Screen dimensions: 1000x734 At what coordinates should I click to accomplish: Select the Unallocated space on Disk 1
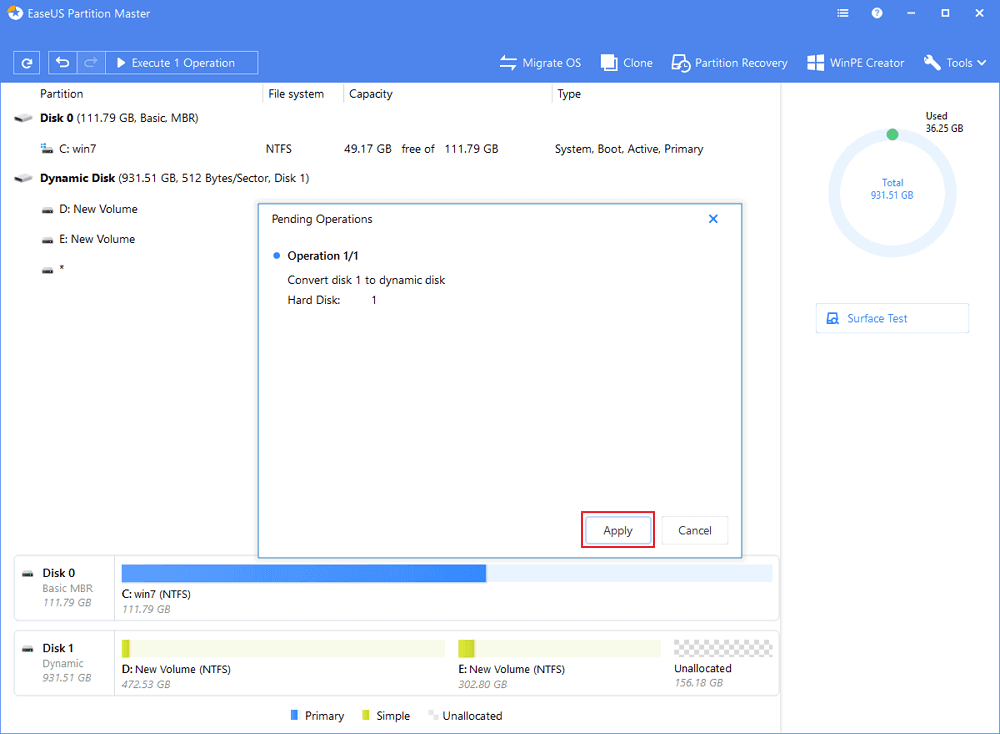pos(722,647)
